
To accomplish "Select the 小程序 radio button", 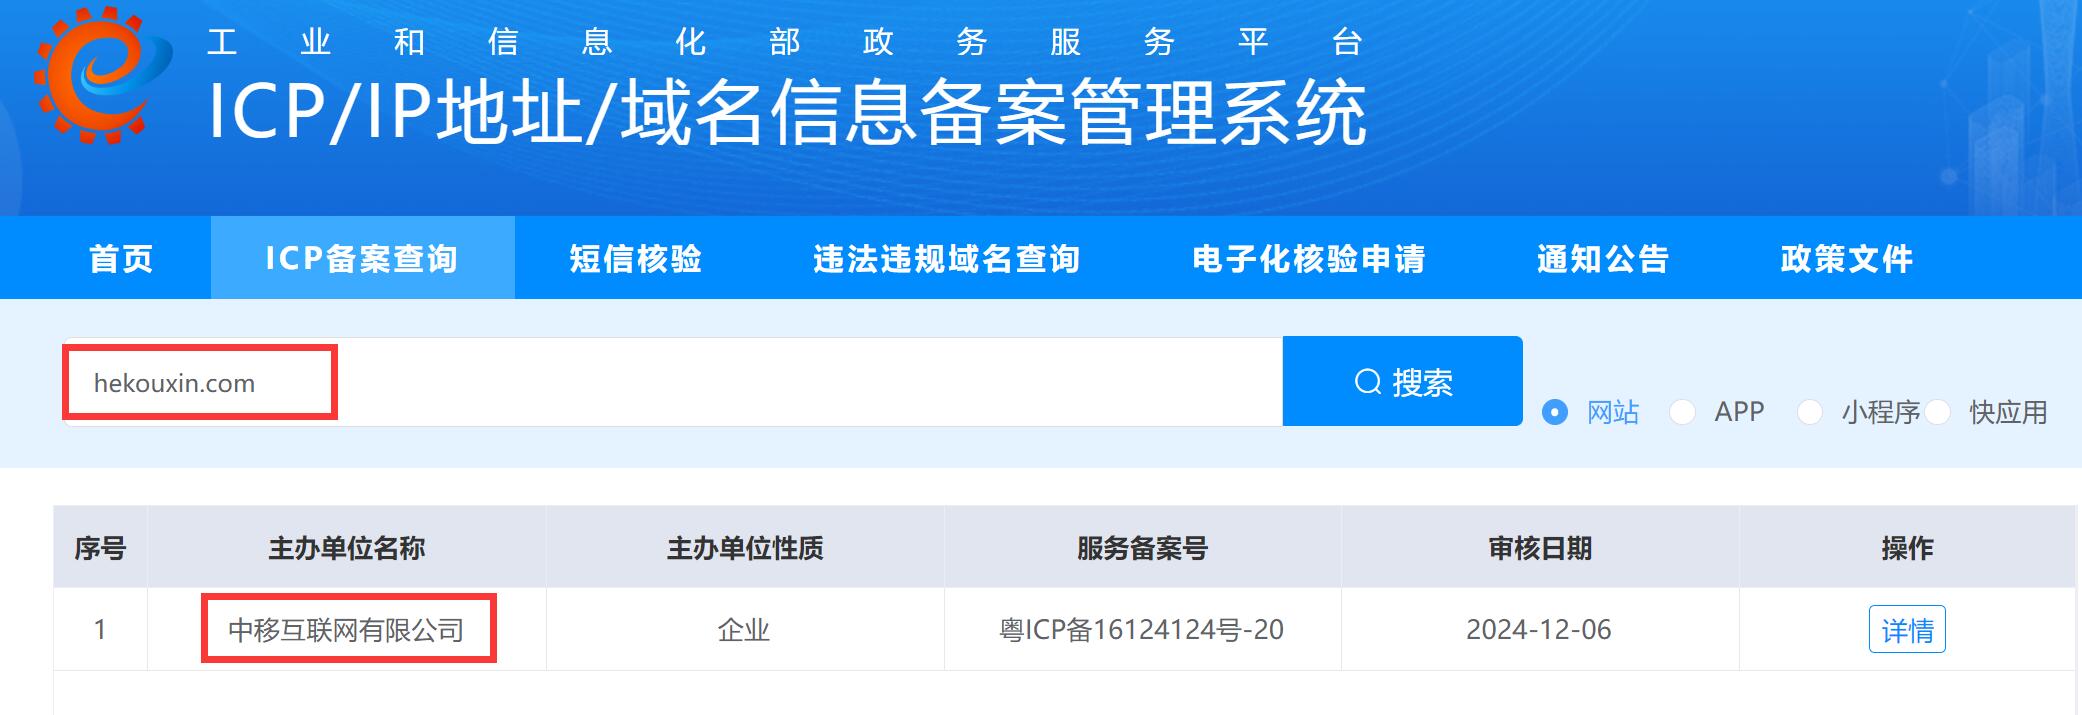I will pyautogui.click(x=1810, y=412).
